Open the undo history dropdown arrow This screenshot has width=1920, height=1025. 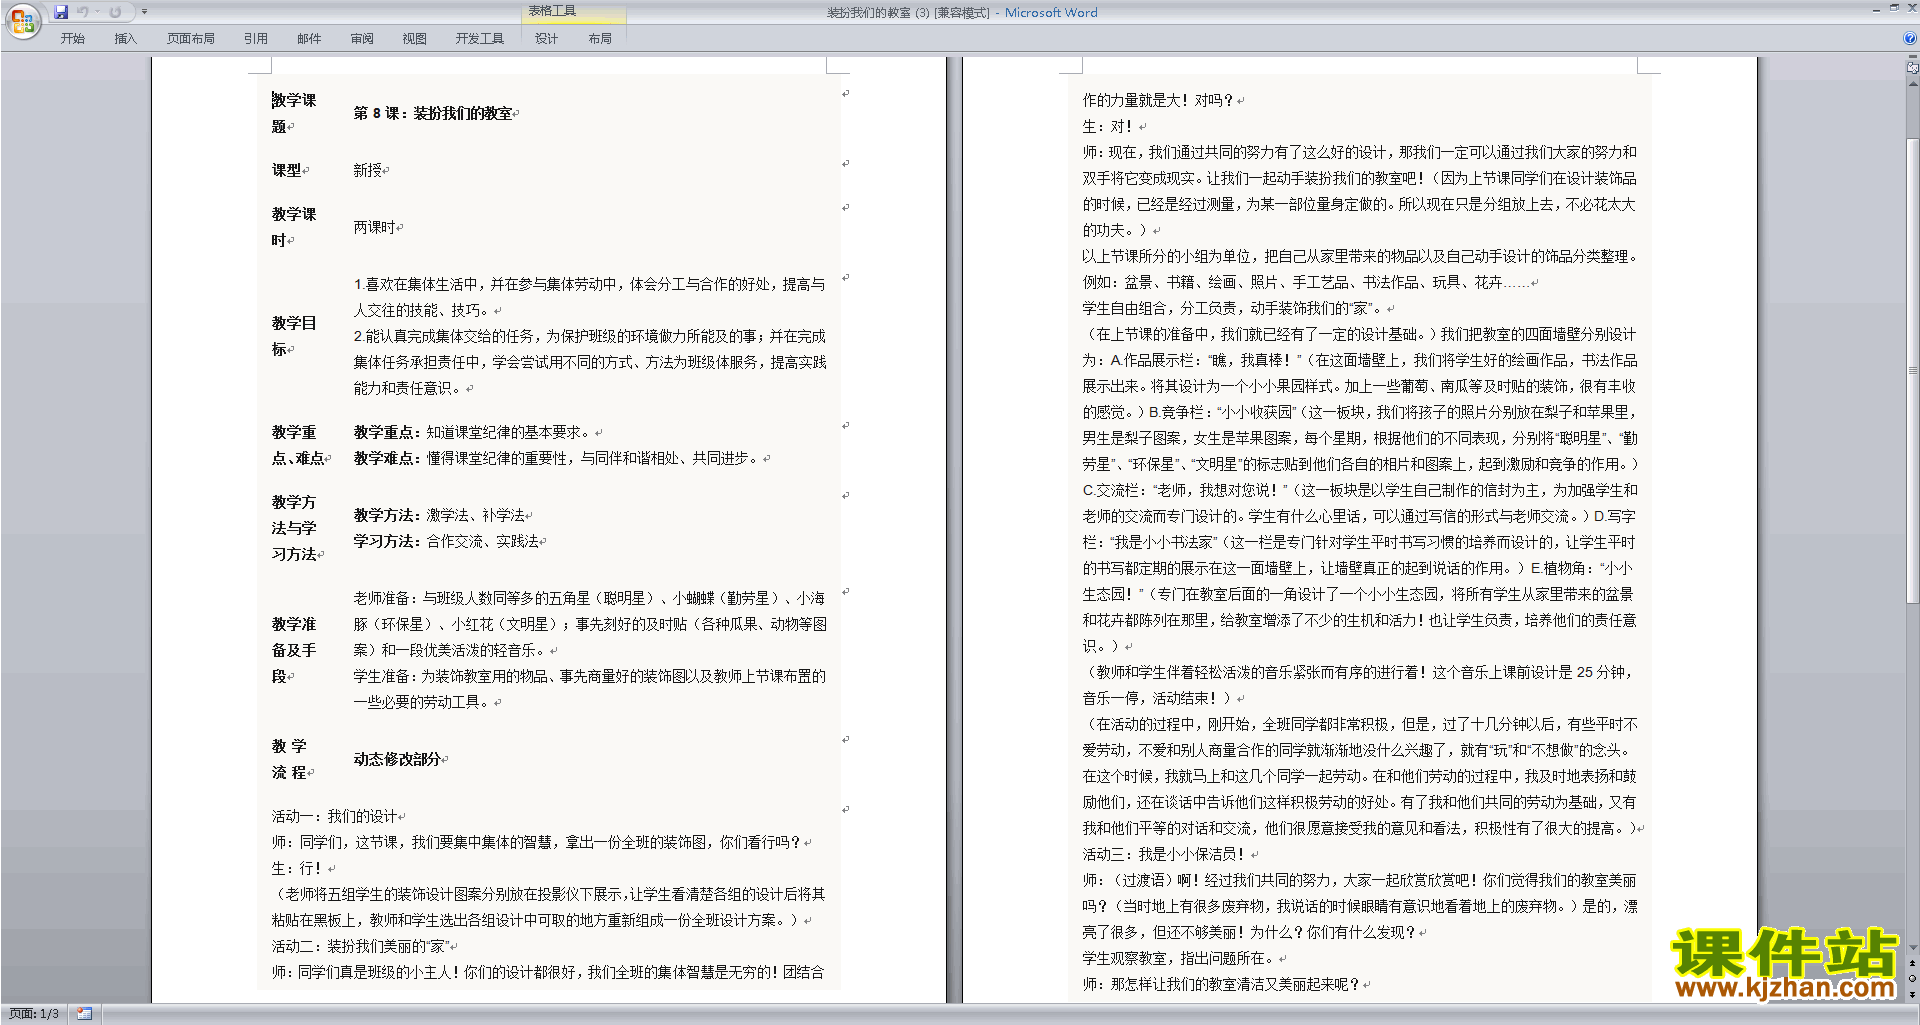point(98,12)
